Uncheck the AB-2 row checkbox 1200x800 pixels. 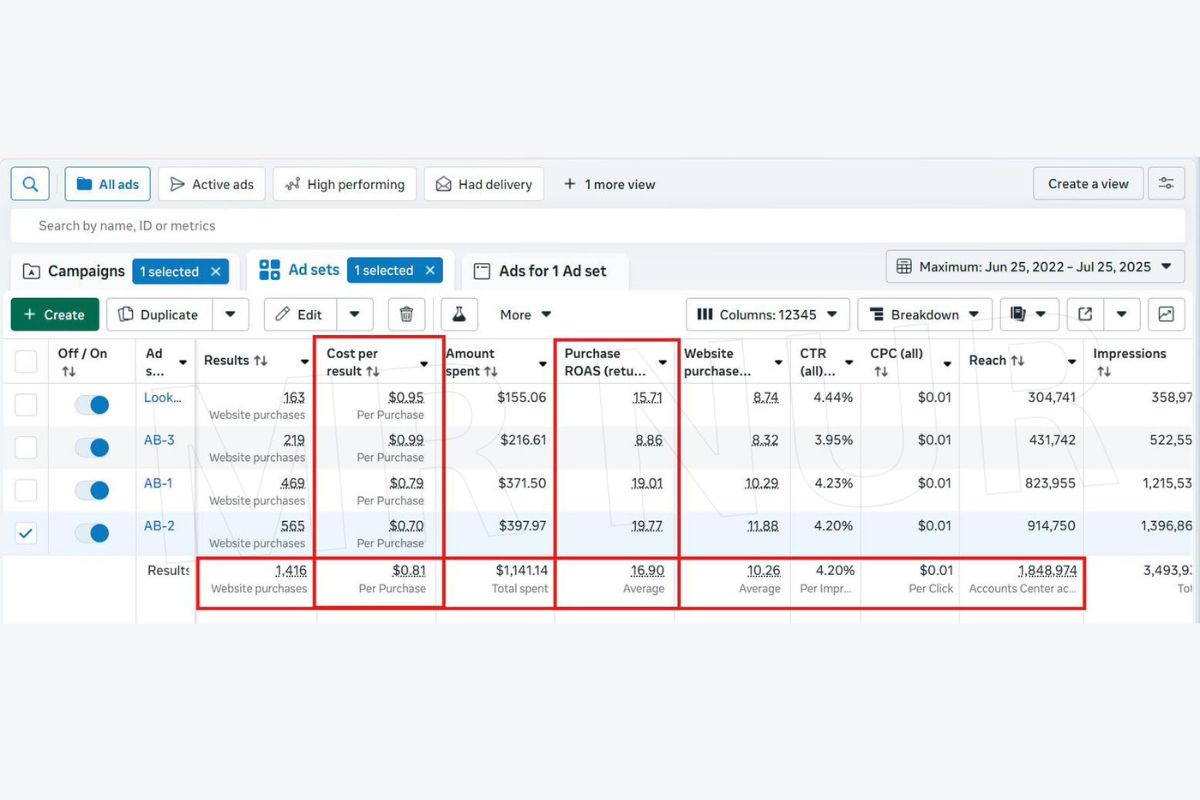[25, 533]
